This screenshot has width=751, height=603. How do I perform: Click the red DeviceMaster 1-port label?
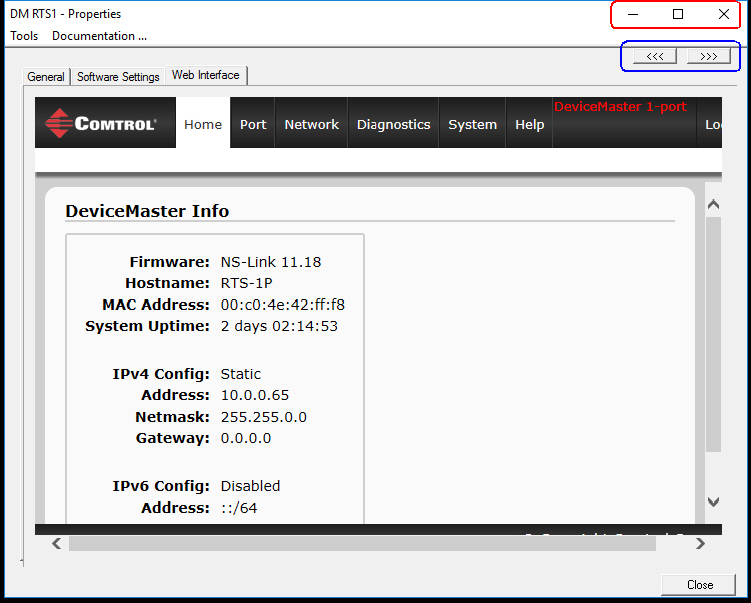point(620,106)
